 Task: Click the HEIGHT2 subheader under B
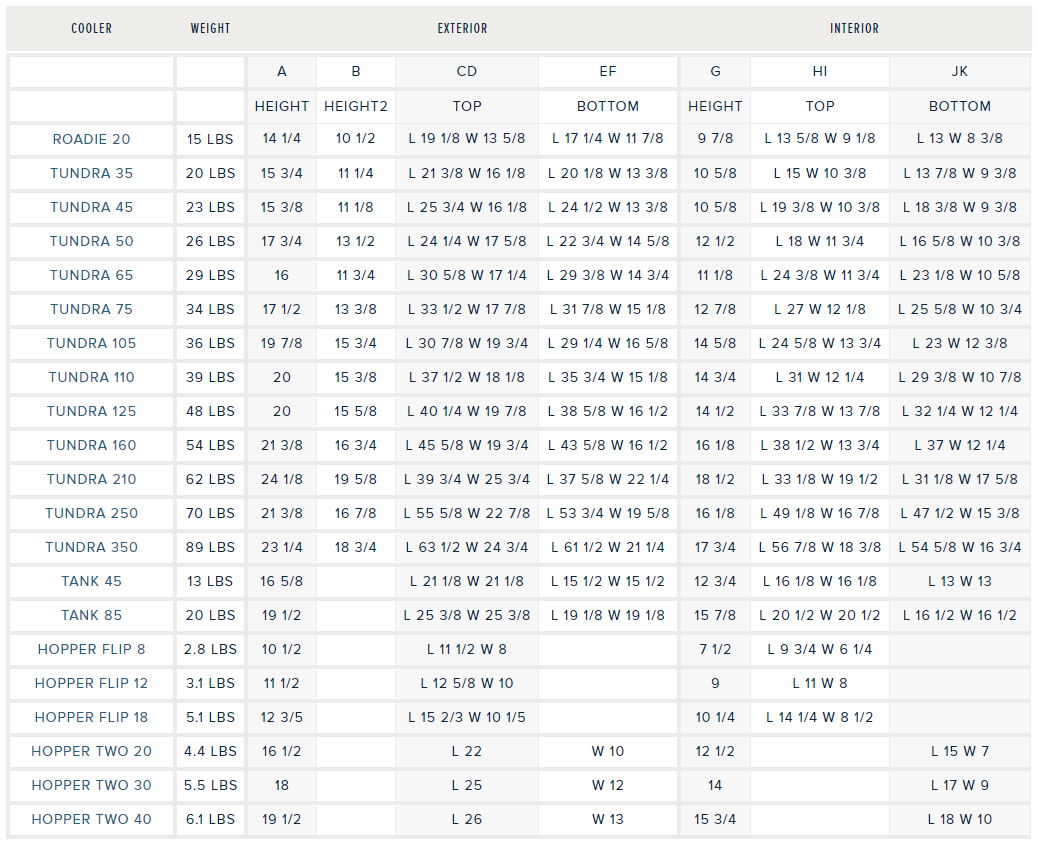[355, 106]
